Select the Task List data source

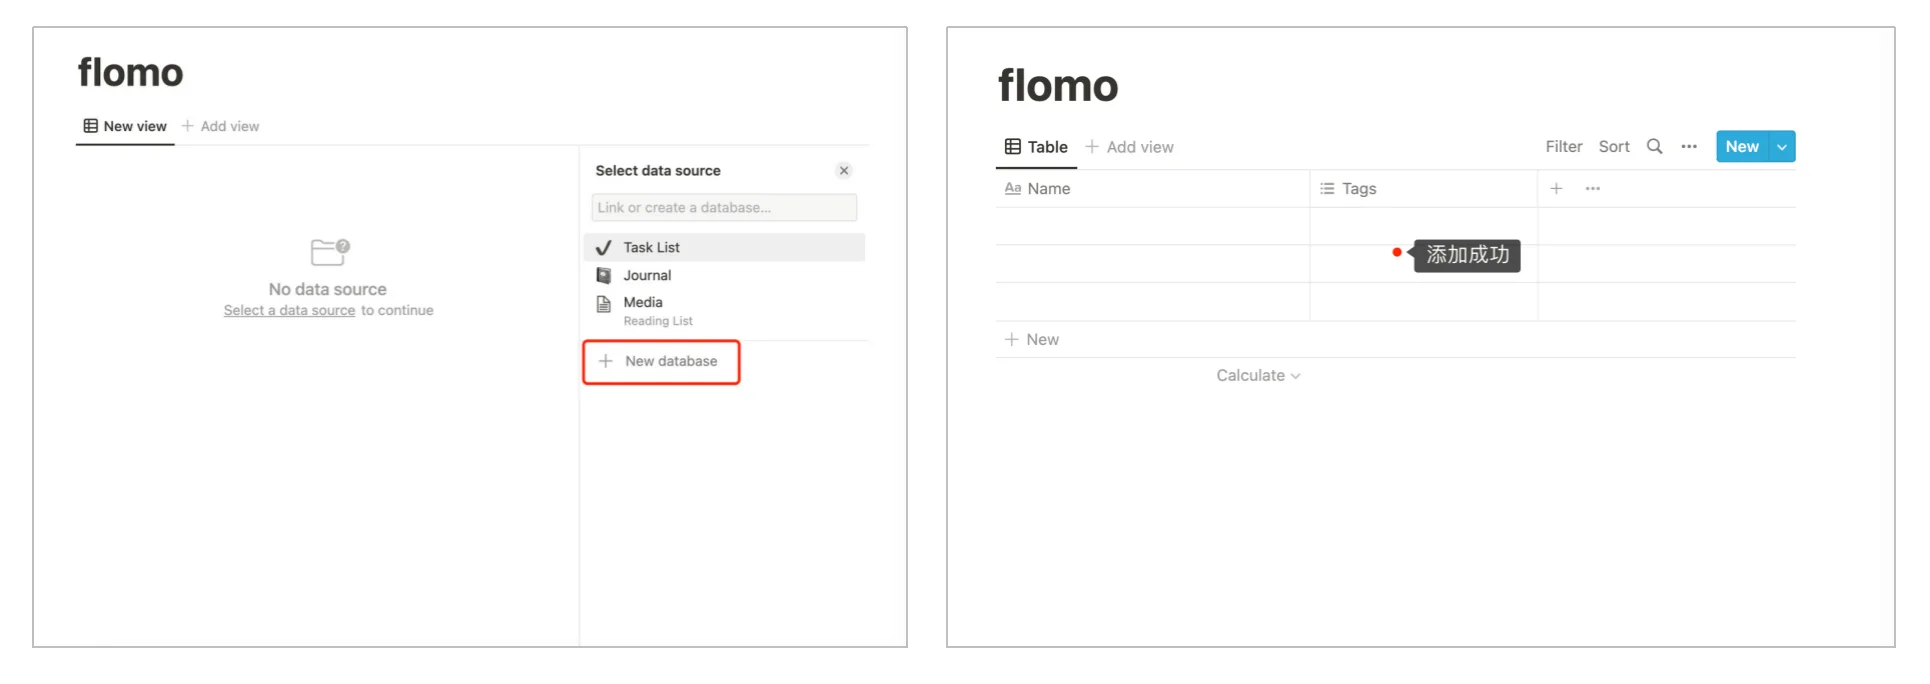tap(651, 247)
